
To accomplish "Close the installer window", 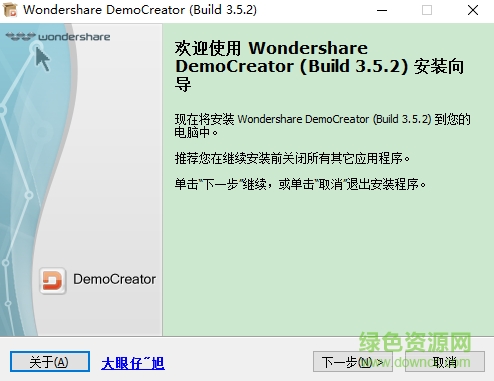I will click(x=473, y=10).
